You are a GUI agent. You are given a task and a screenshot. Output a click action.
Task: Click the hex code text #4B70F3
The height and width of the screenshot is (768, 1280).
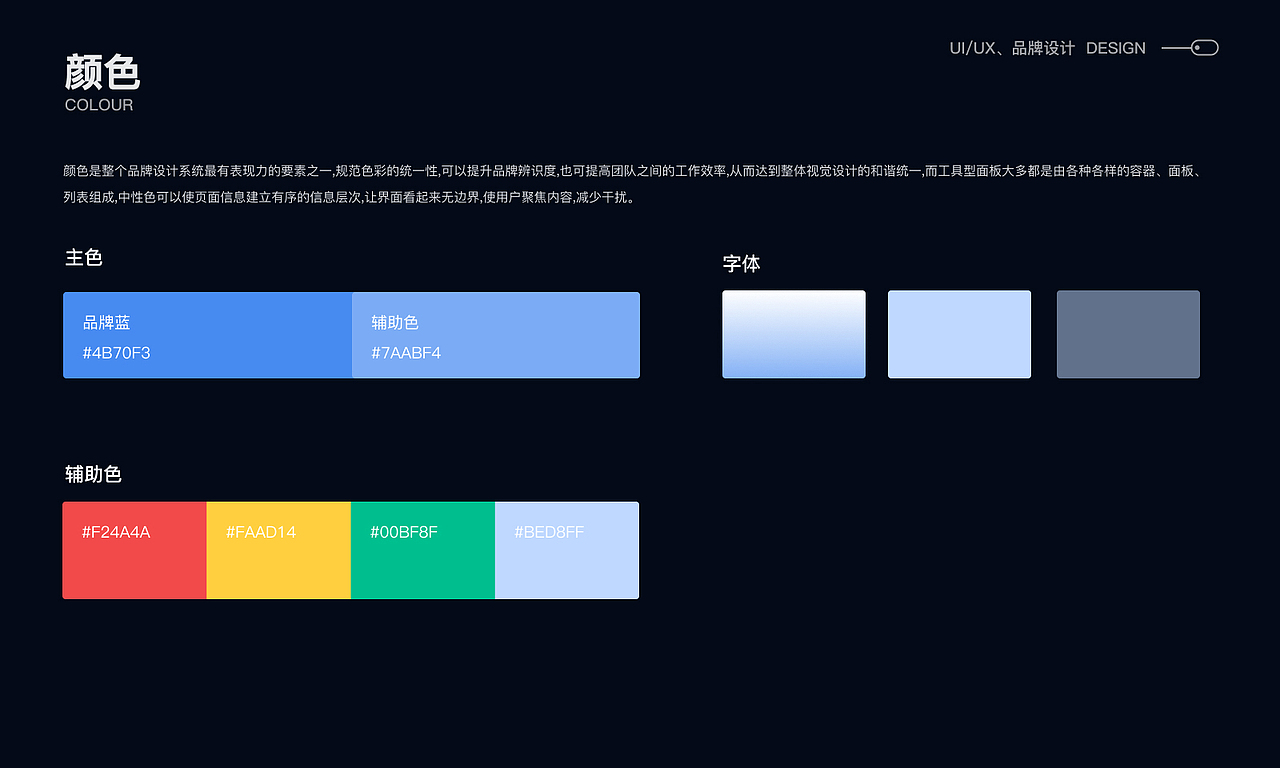point(116,352)
